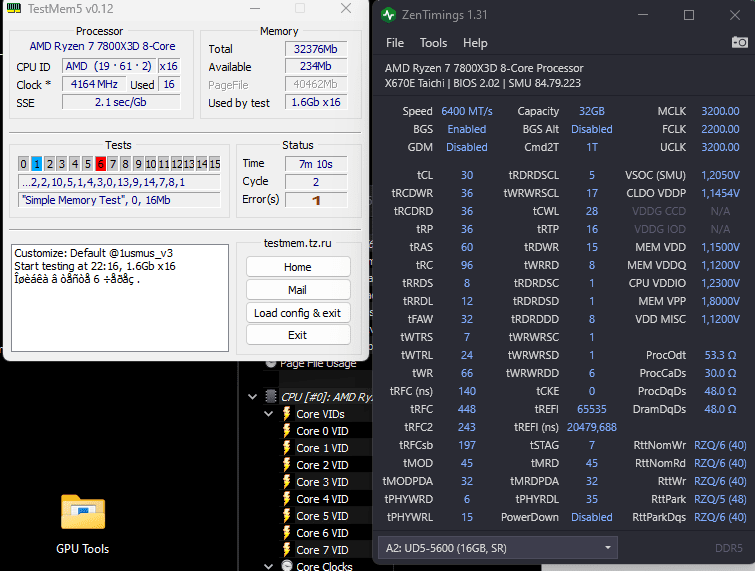Click the ZenTimings app logo icon
Screen dimensions: 755x571
[388, 15]
